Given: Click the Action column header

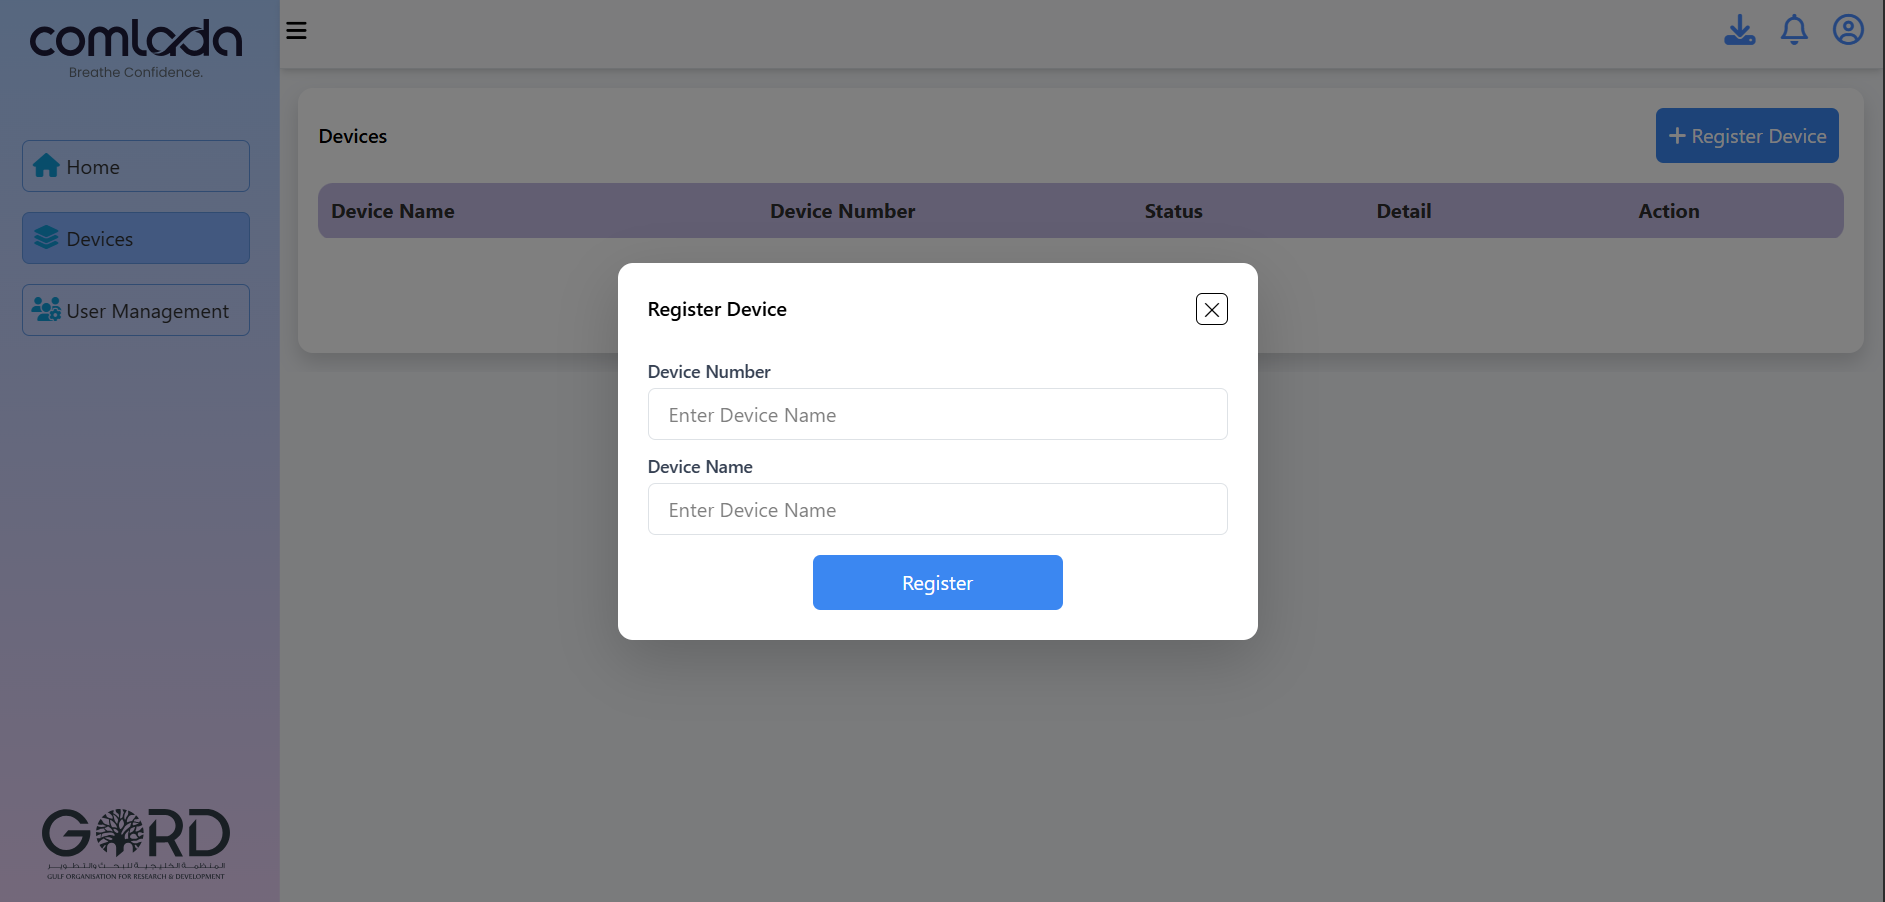Looking at the screenshot, I should 1668,211.
